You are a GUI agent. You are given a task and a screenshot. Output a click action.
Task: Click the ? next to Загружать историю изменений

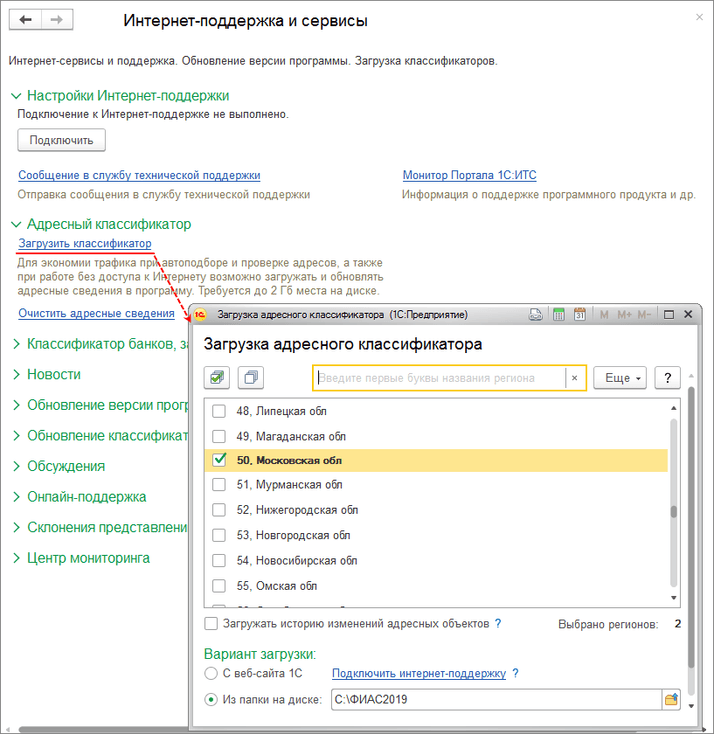[498, 624]
